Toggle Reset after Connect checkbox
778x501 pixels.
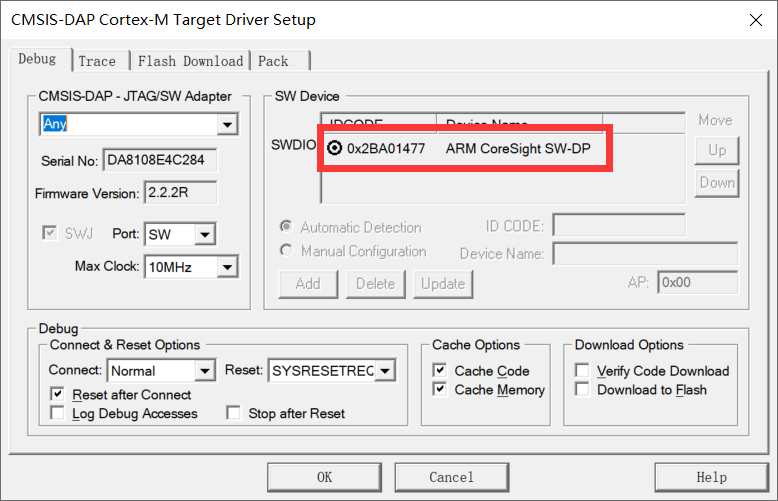pos(57,395)
